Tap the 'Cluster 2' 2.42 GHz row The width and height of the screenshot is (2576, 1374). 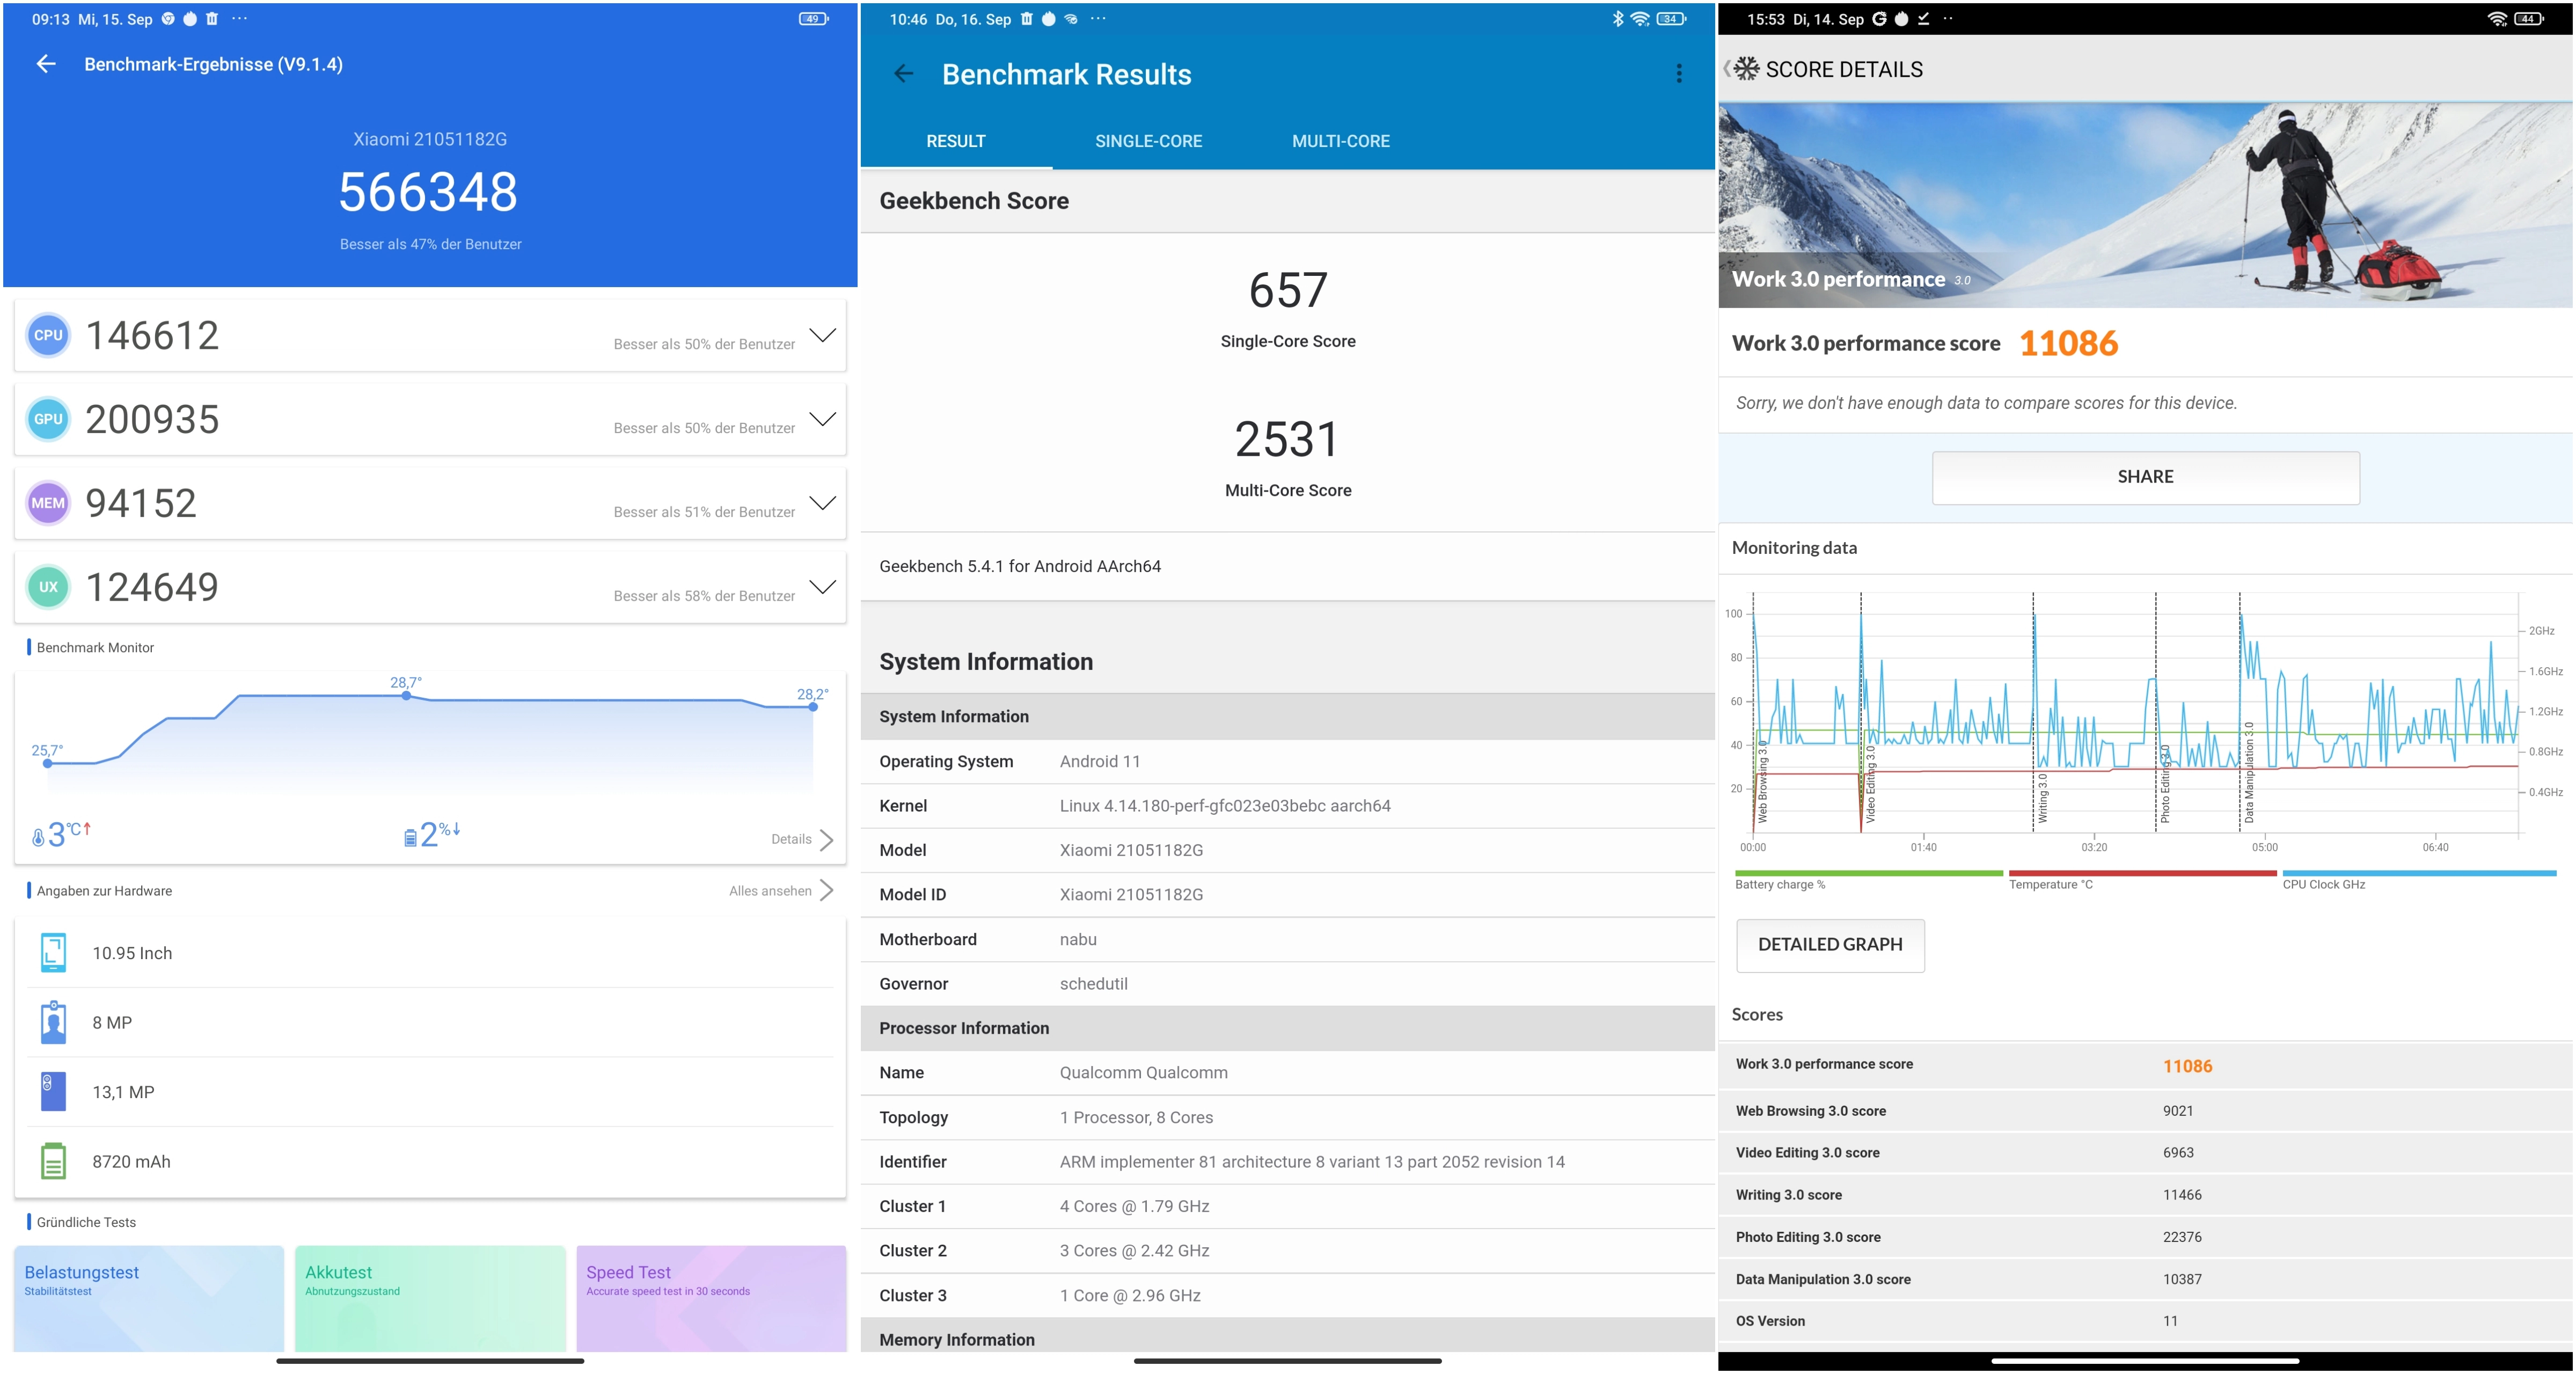1288,1251
